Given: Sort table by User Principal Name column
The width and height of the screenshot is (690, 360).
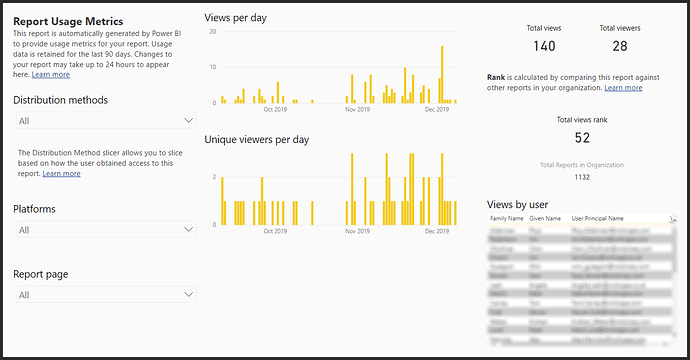Looking at the screenshot, I should pos(597,218).
